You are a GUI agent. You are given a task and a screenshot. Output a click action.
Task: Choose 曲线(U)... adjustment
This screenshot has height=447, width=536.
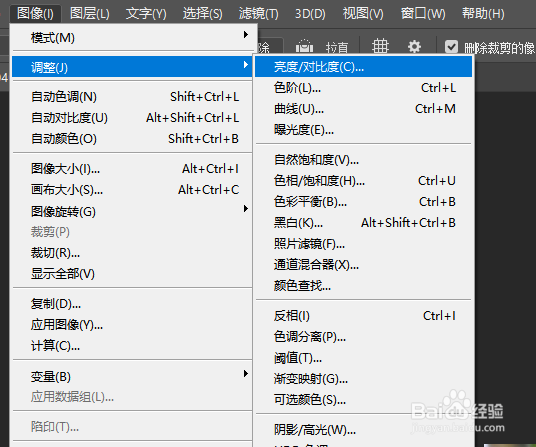(363, 109)
